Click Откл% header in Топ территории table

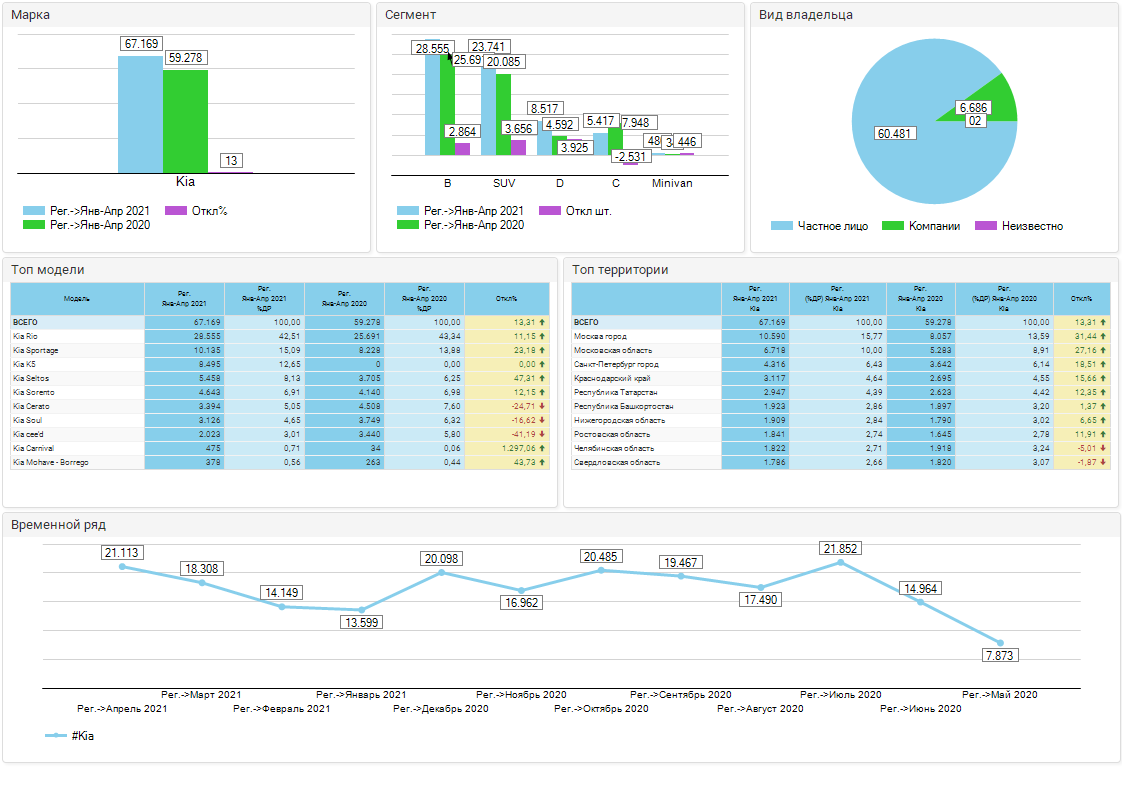pyautogui.click(x=1081, y=299)
